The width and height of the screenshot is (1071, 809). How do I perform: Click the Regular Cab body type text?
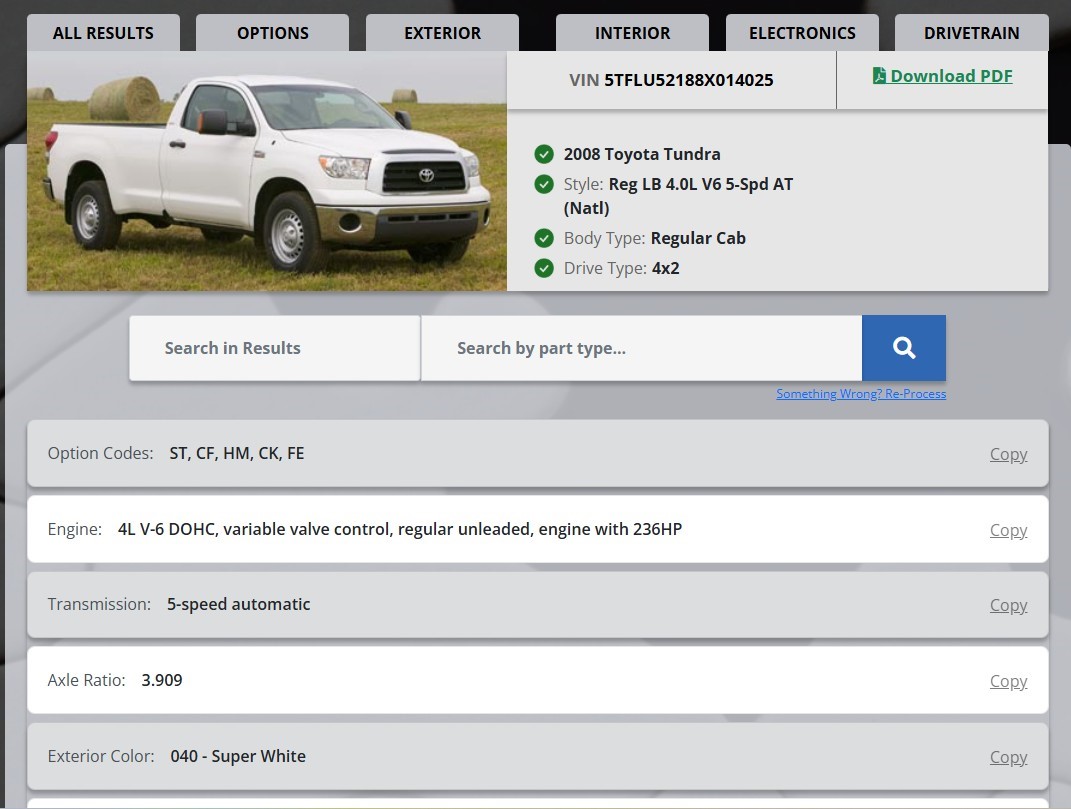[697, 238]
